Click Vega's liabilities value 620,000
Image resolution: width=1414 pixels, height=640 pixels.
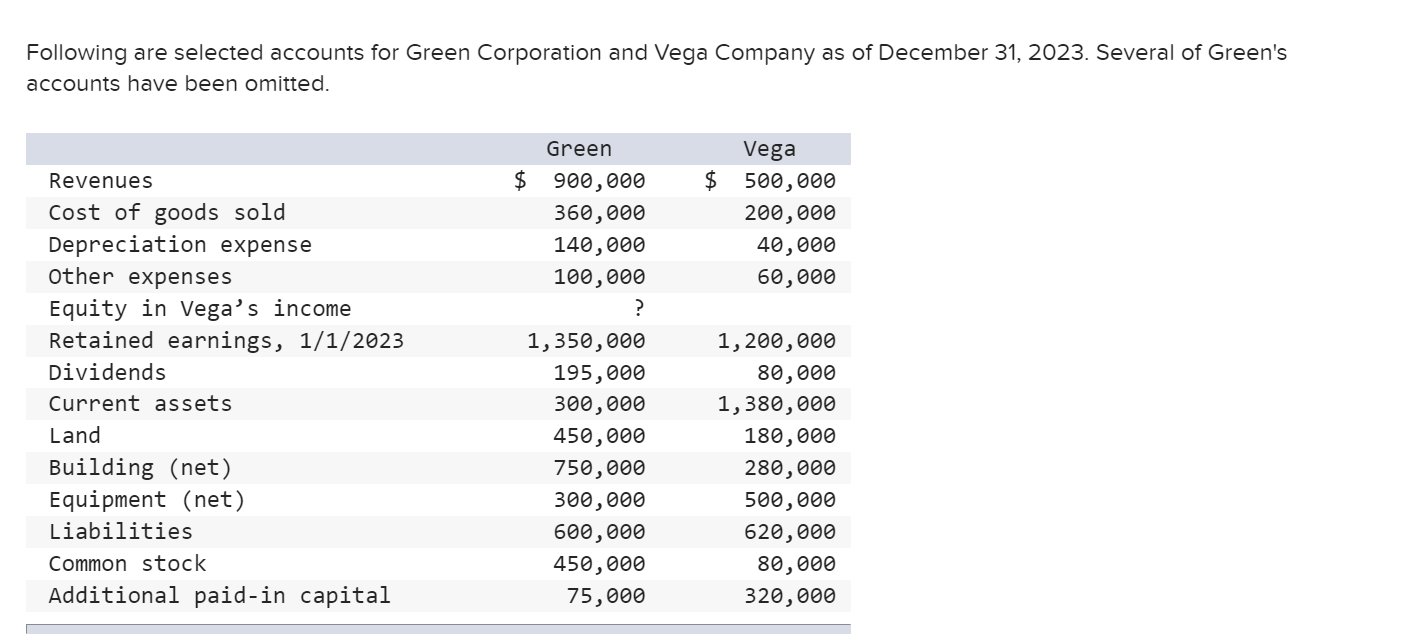[790, 532]
